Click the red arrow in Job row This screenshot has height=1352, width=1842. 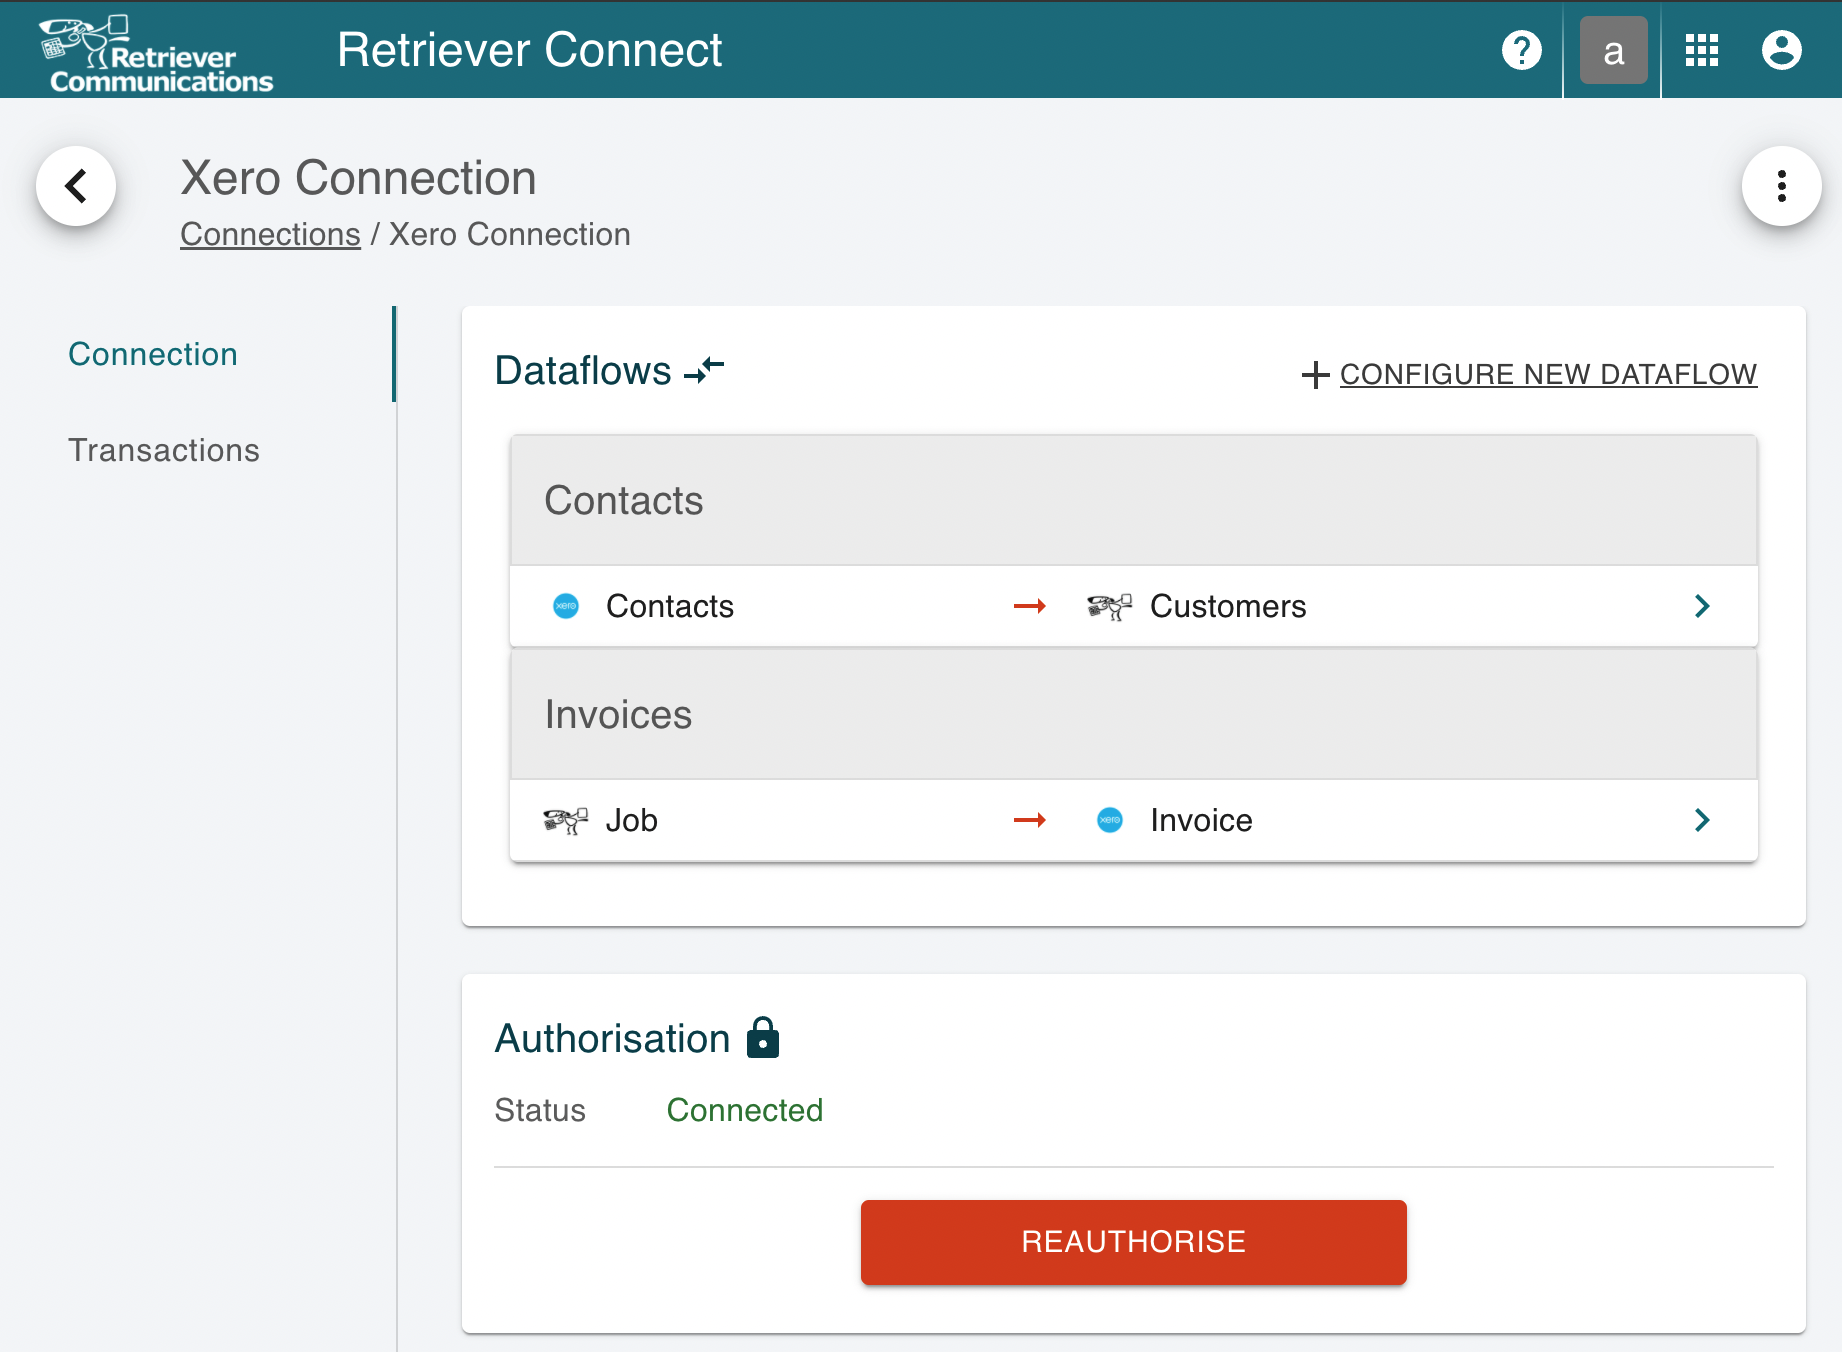(1029, 820)
